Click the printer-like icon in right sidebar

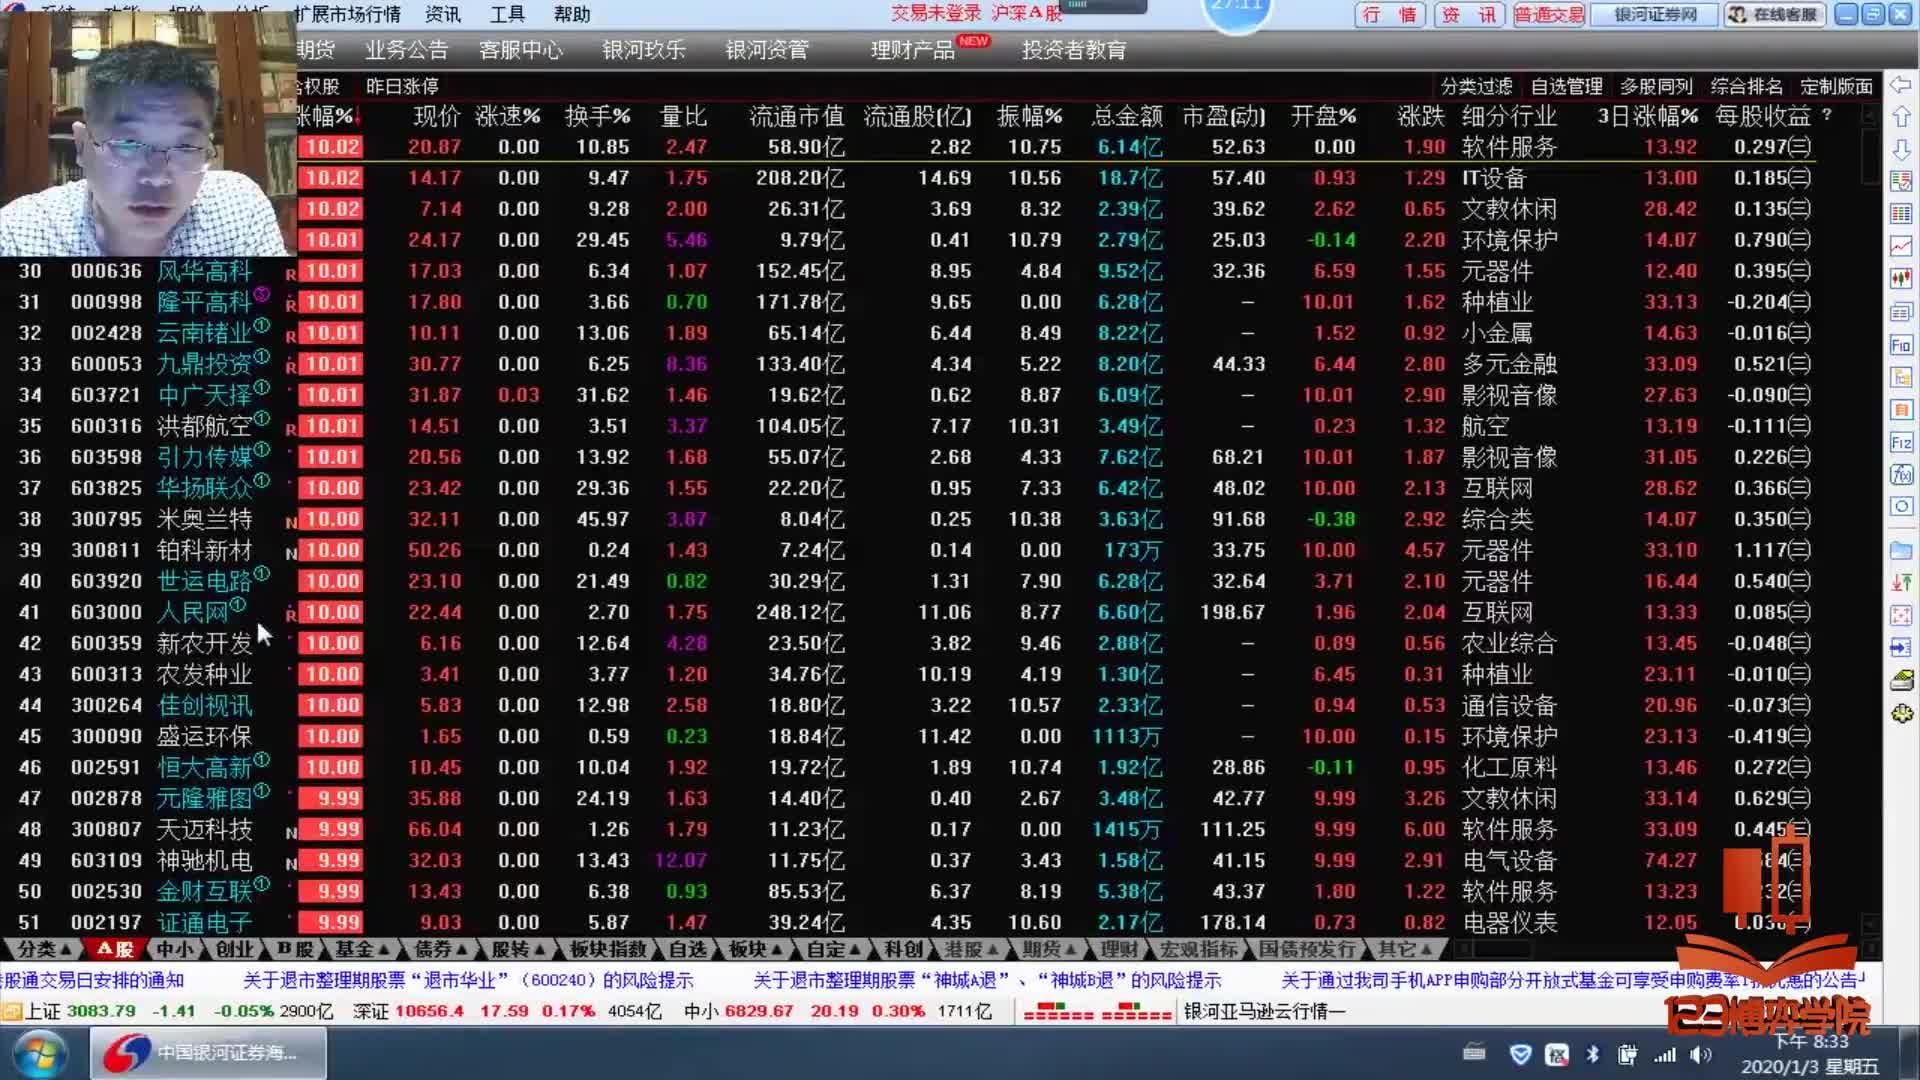(x=1901, y=680)
